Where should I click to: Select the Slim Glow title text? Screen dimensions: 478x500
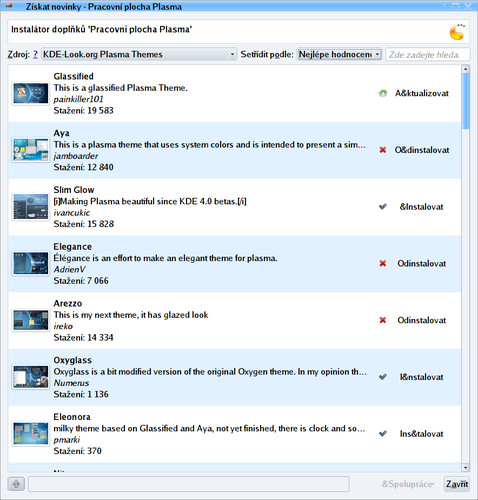[x=74, y=190]
